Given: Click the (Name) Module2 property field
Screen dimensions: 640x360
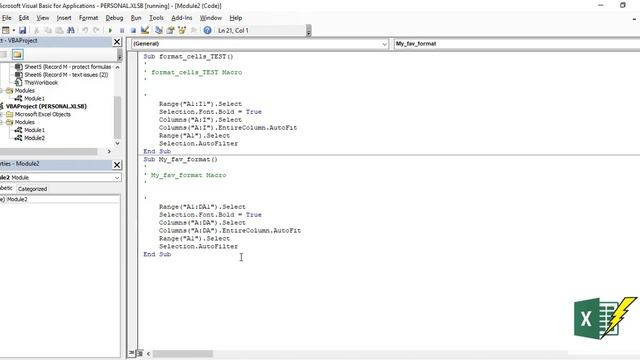Looking at the screenshot, I should pyautogui.click(x=60, y=199).
